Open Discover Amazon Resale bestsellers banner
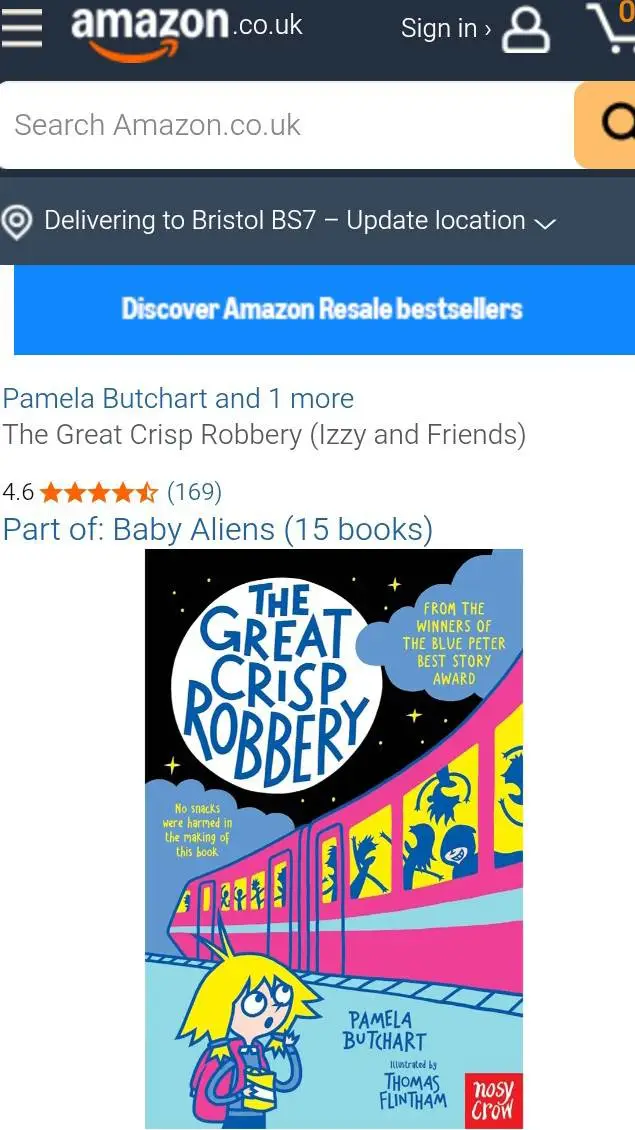 click(x=324, y=310)
